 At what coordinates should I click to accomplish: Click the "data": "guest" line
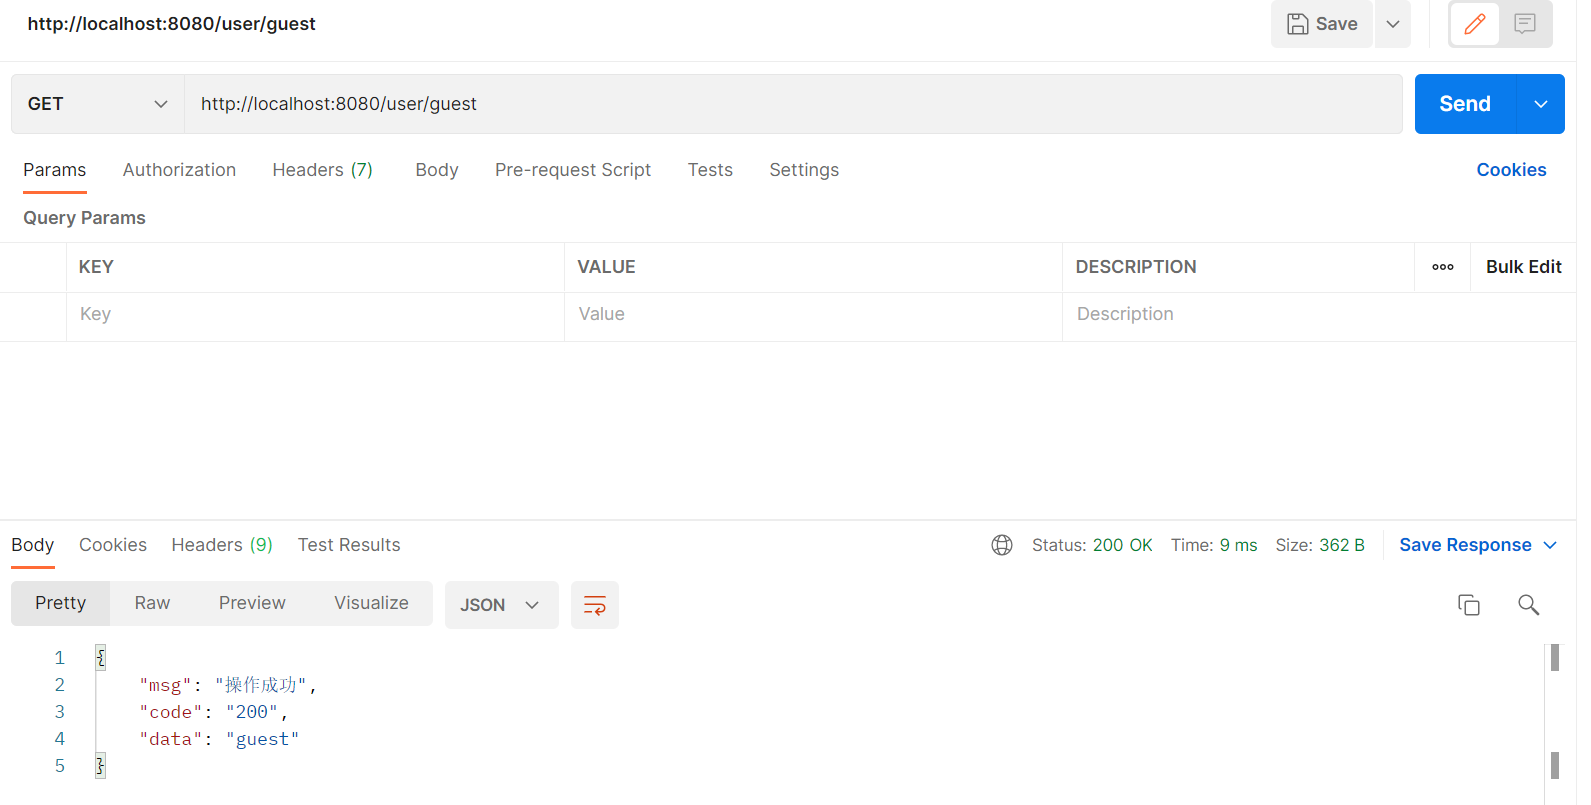coord(219,739)
